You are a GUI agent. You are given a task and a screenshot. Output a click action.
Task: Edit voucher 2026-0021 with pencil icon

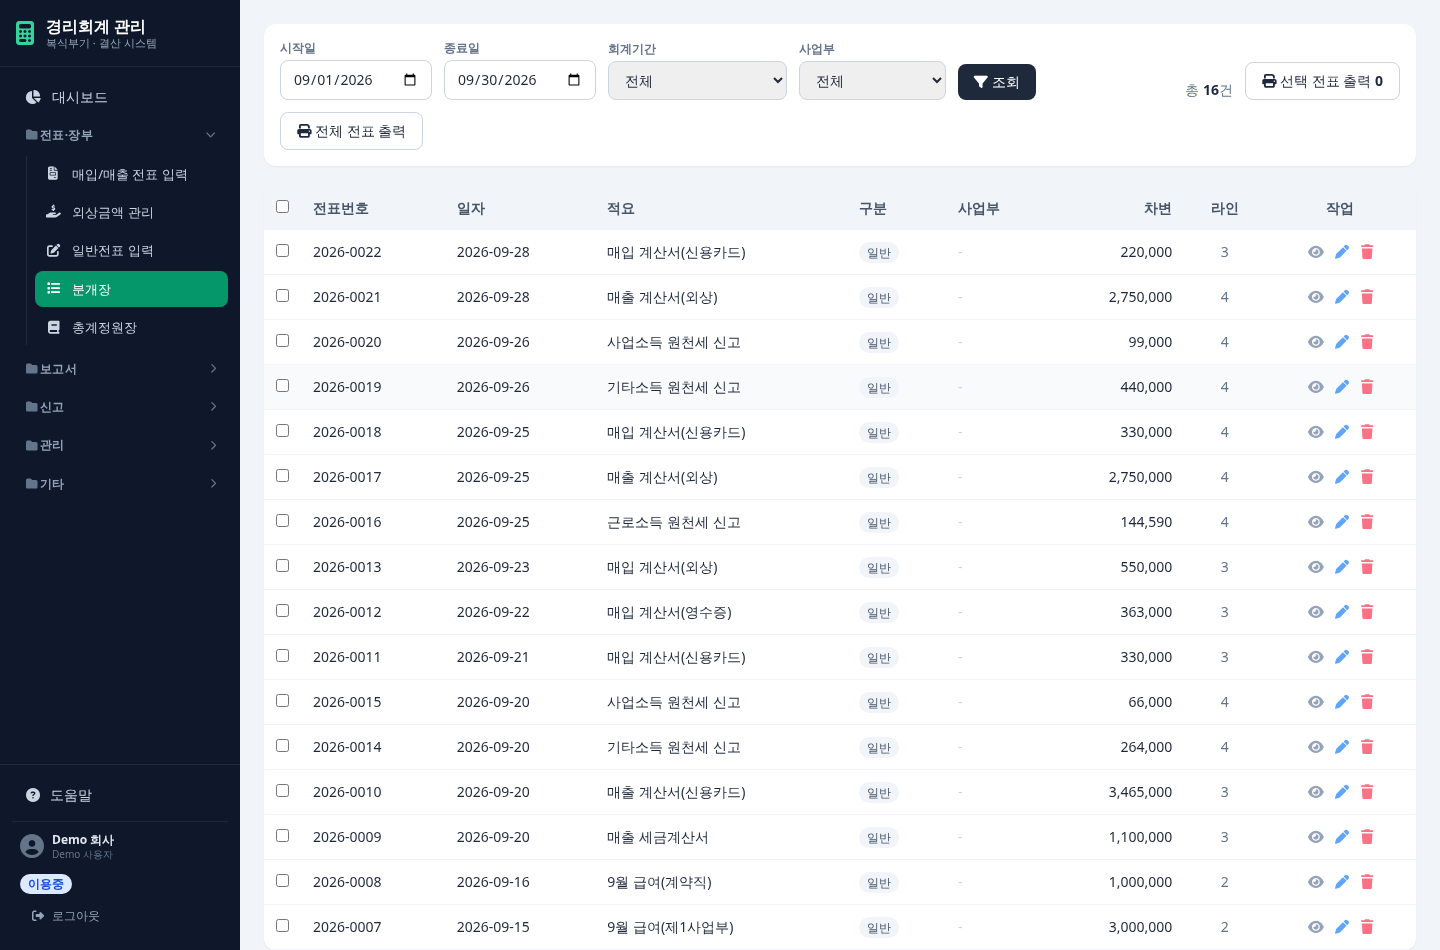1342,297
